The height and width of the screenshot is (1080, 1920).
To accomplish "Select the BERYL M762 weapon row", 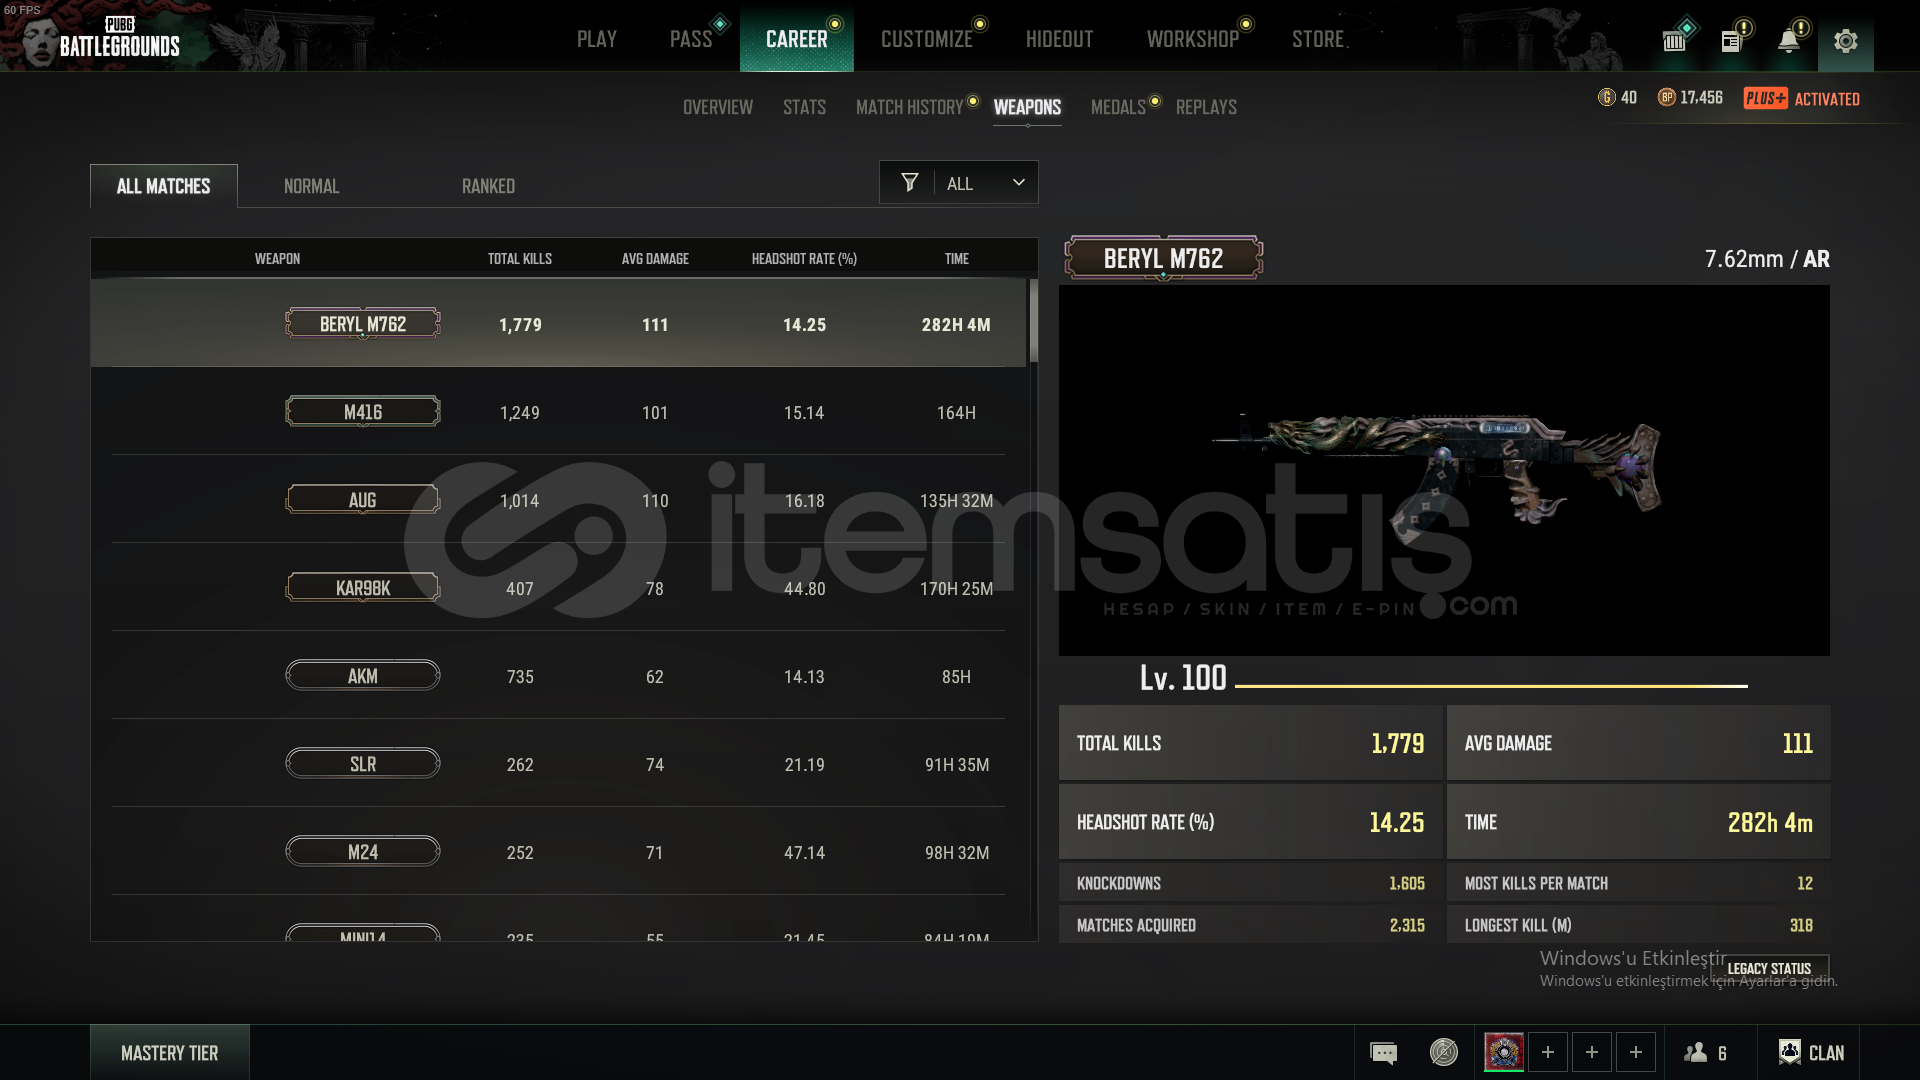I will (x=558, y=323).
